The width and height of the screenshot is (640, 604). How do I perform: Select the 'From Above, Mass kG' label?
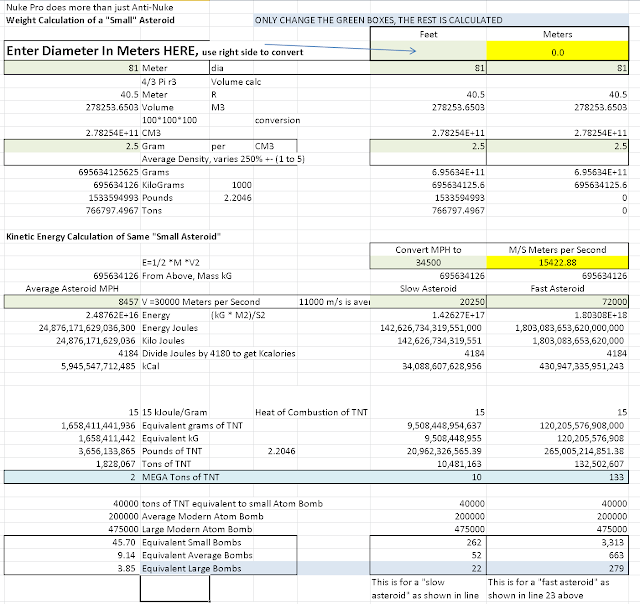(187, 275)
